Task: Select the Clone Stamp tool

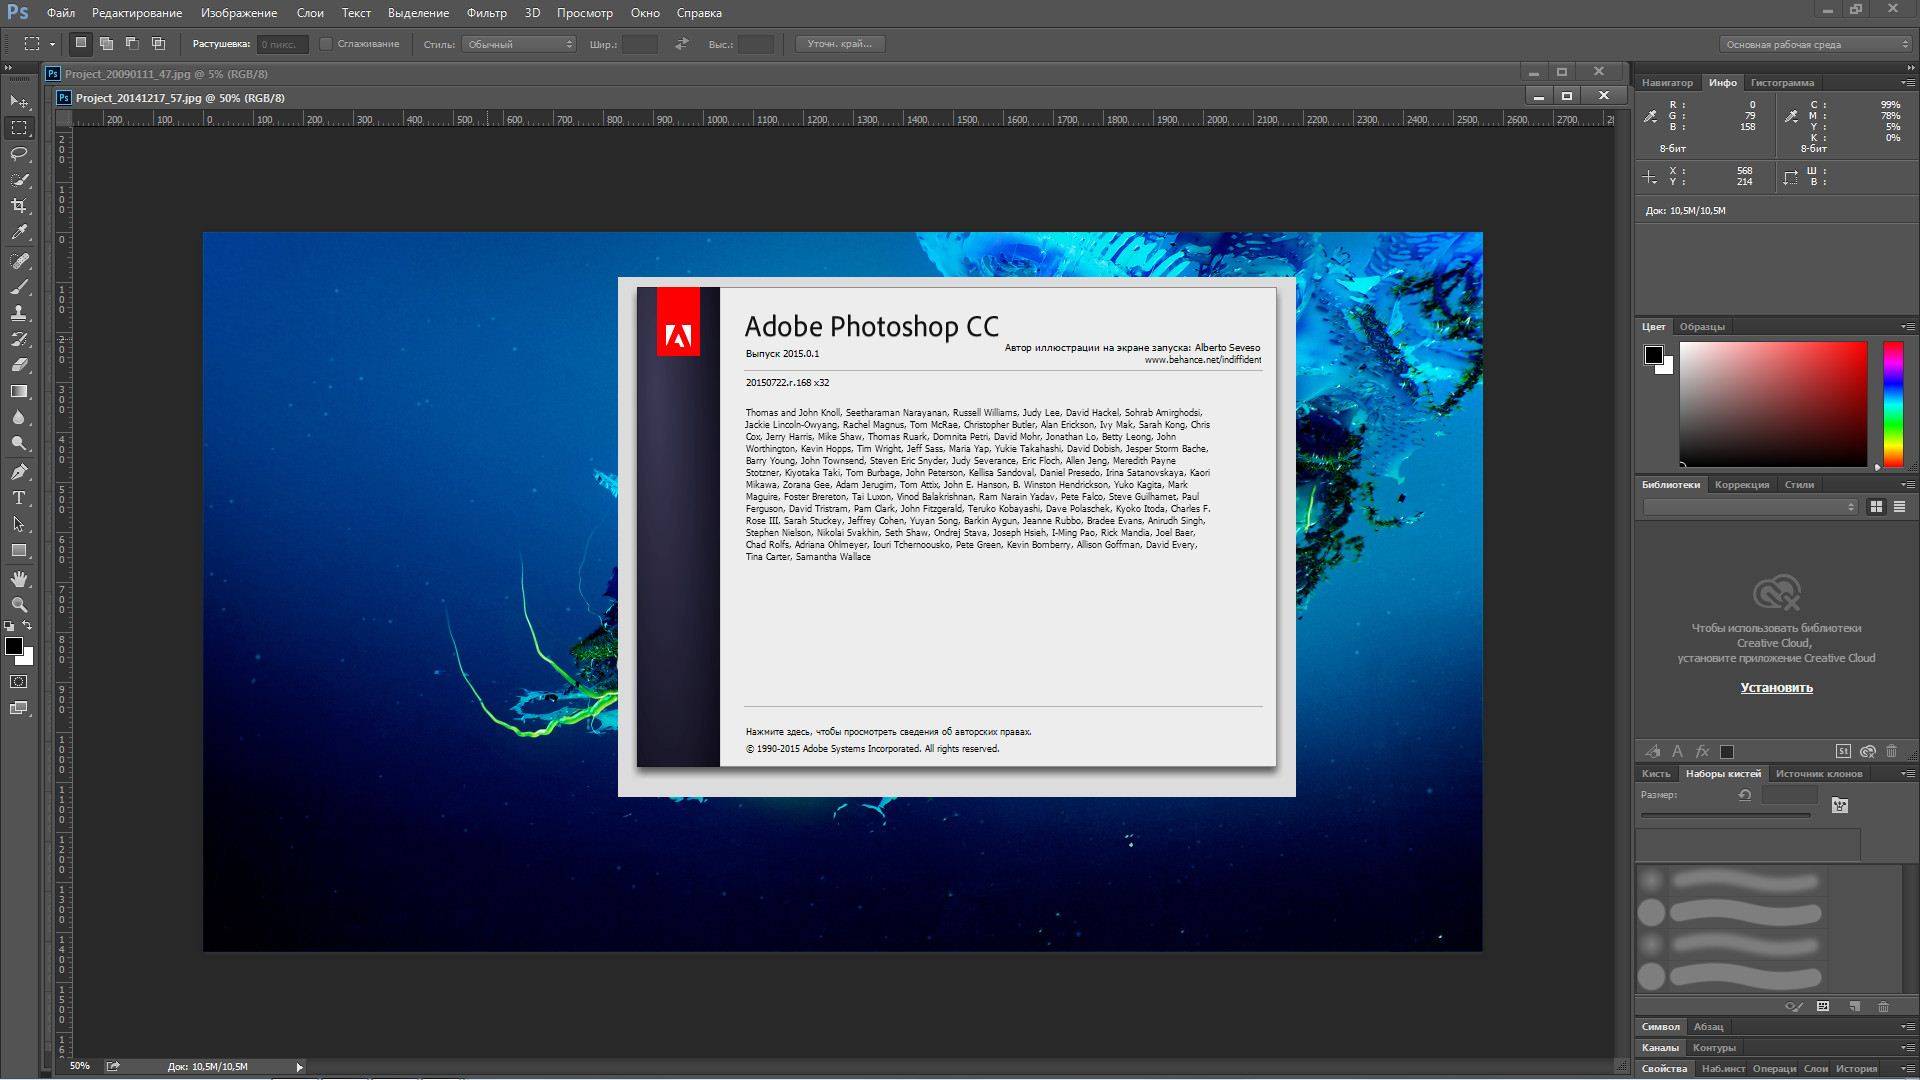Action: tap(19, 313)
